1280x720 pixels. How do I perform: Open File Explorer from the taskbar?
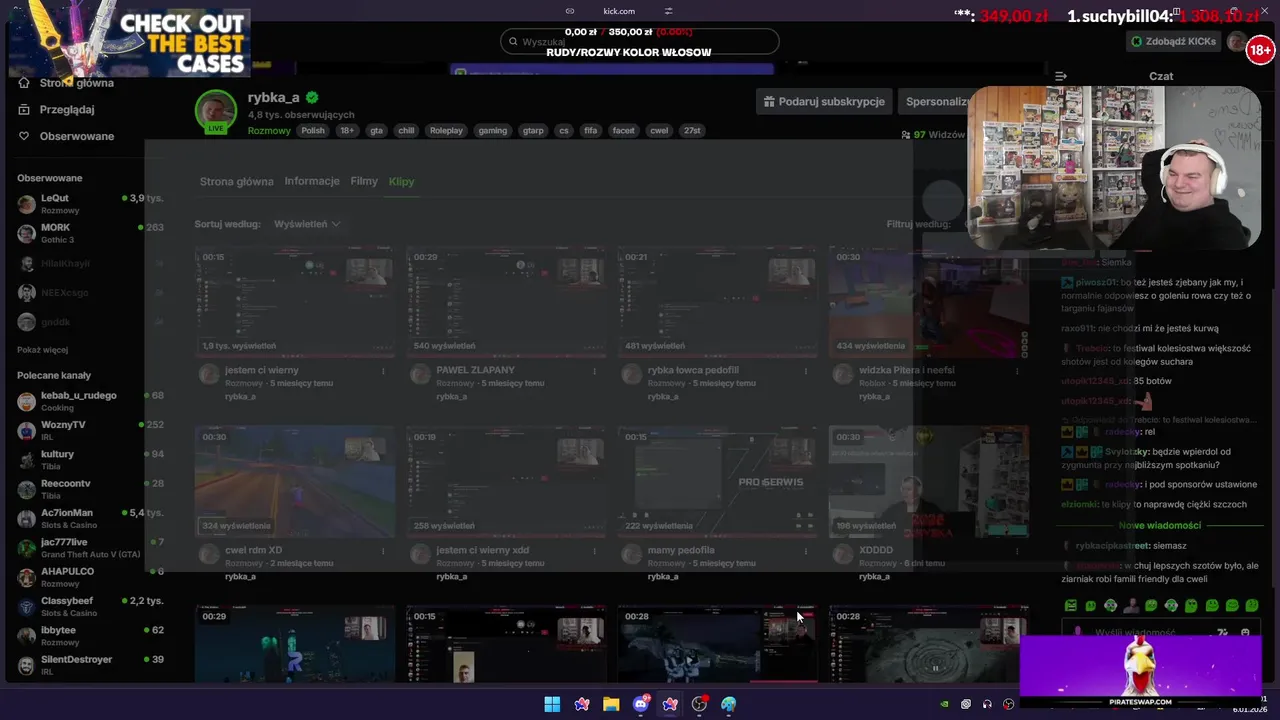611,704
